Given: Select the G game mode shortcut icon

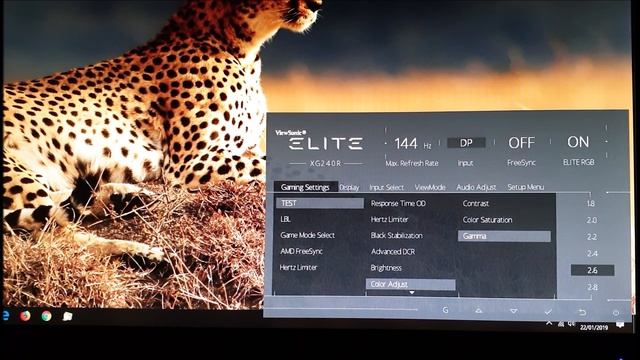Looking at the screenshot, I should click(x=445, y=310).
